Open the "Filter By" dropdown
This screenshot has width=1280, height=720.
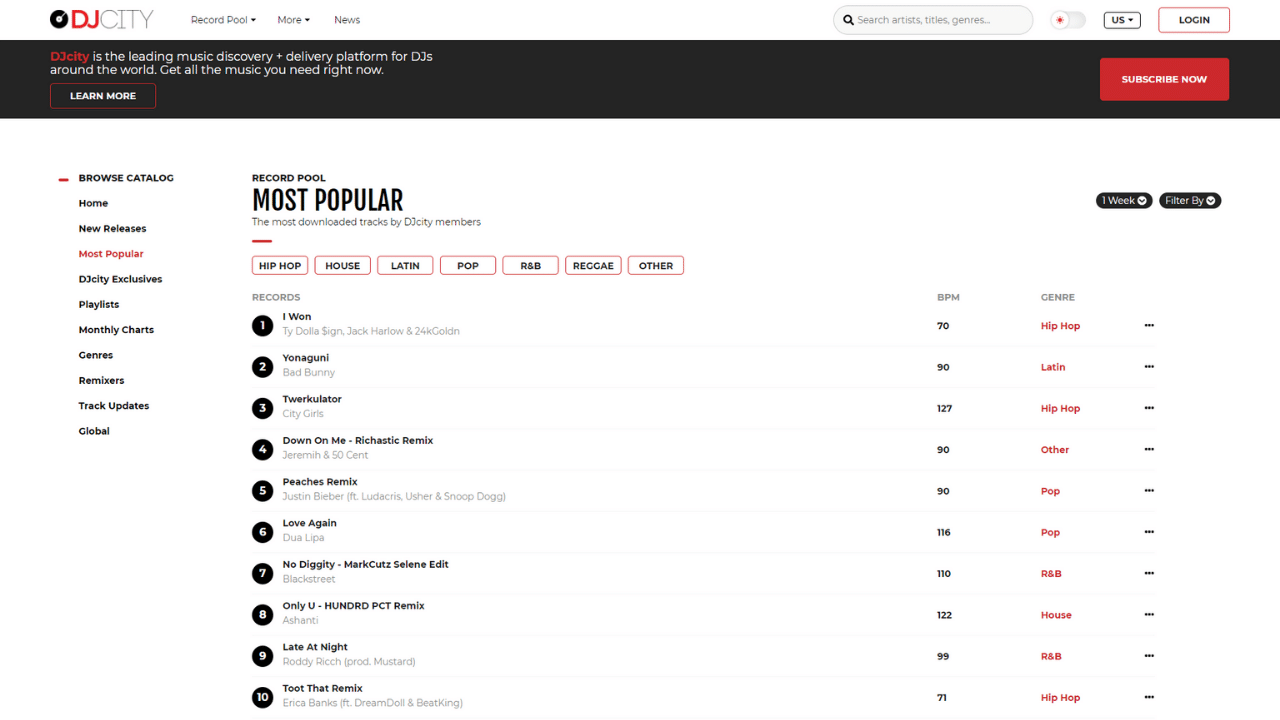click(x=1189, y=200)
